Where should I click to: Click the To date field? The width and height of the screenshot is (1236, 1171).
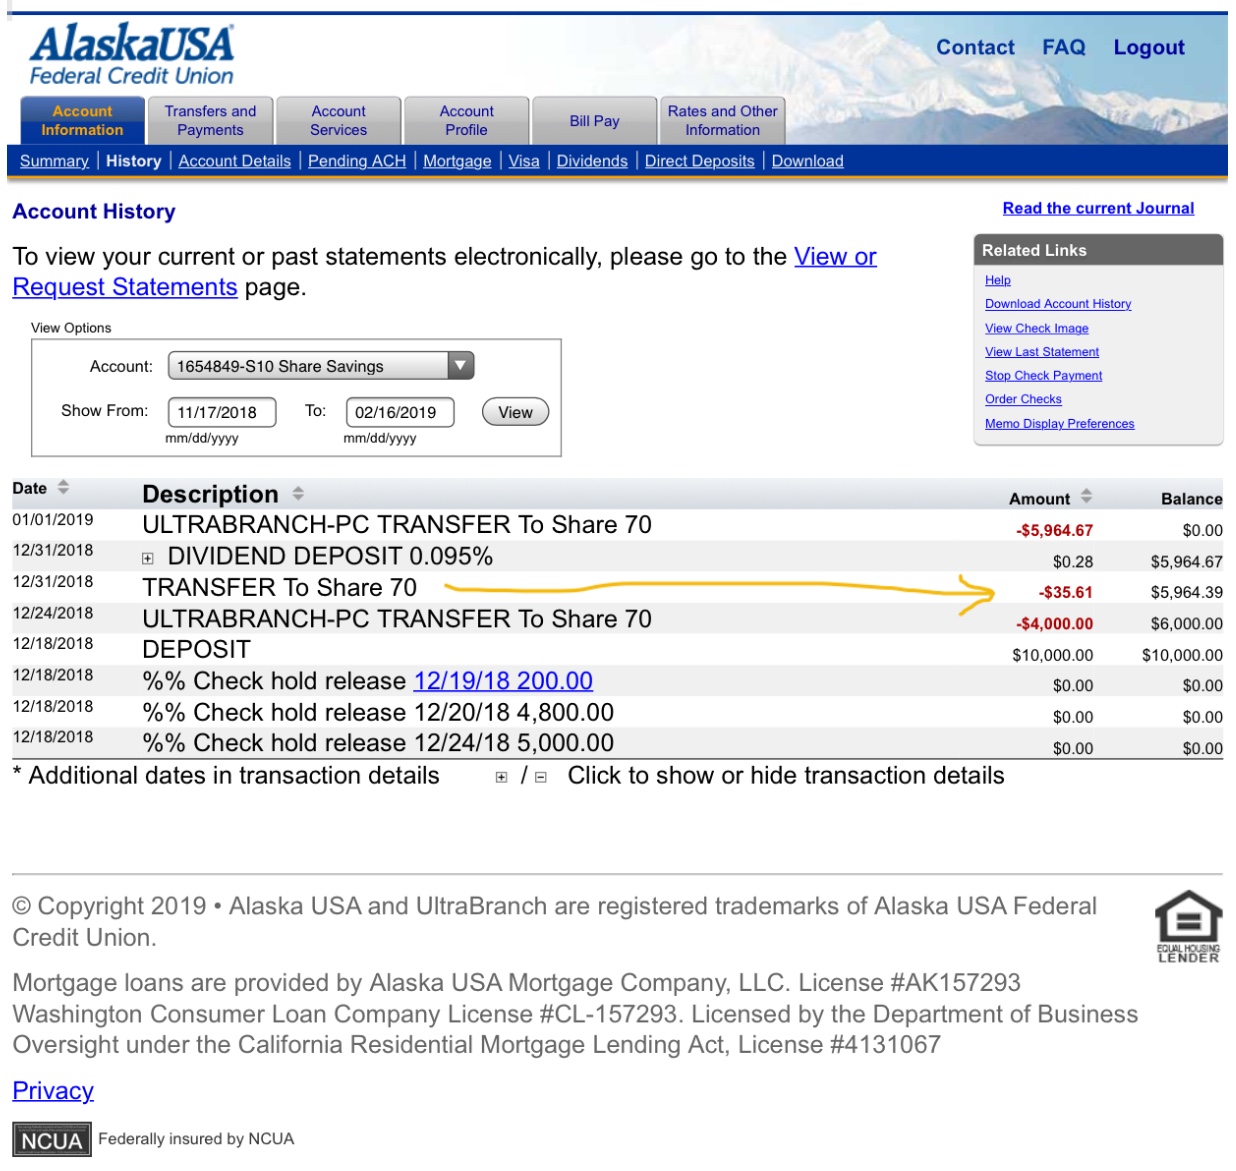click(400, 412)
